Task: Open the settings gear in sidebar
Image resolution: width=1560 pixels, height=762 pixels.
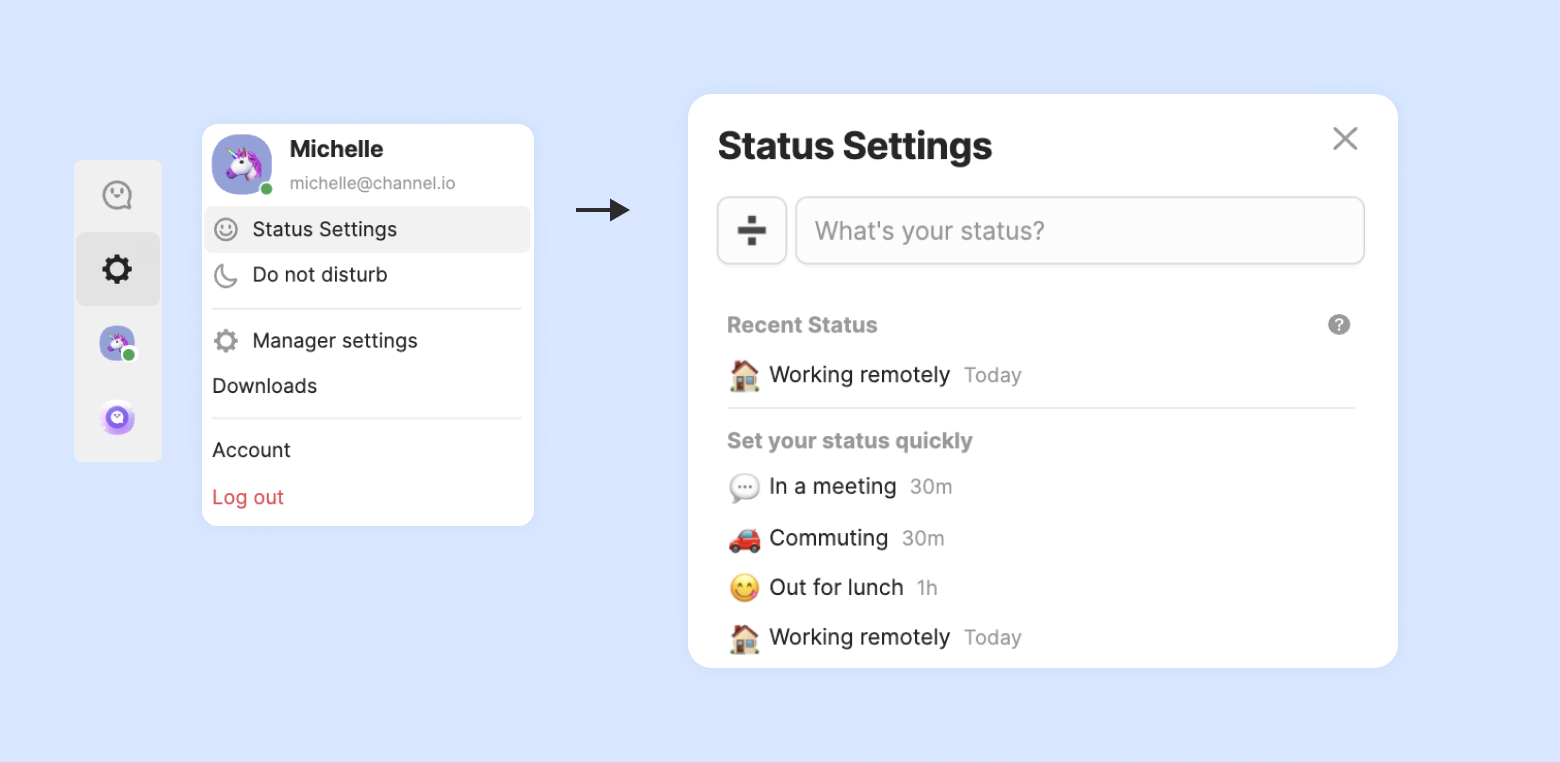Action: click(x=118, y=269)
